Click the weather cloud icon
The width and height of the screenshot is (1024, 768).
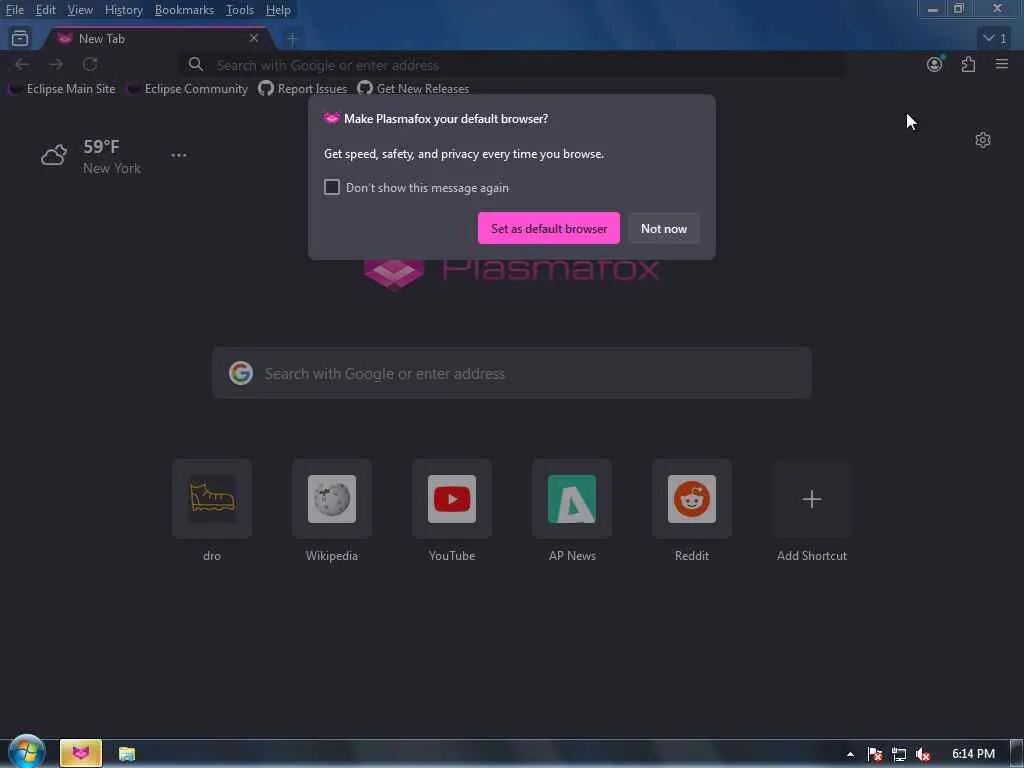(x=54, y=155)
